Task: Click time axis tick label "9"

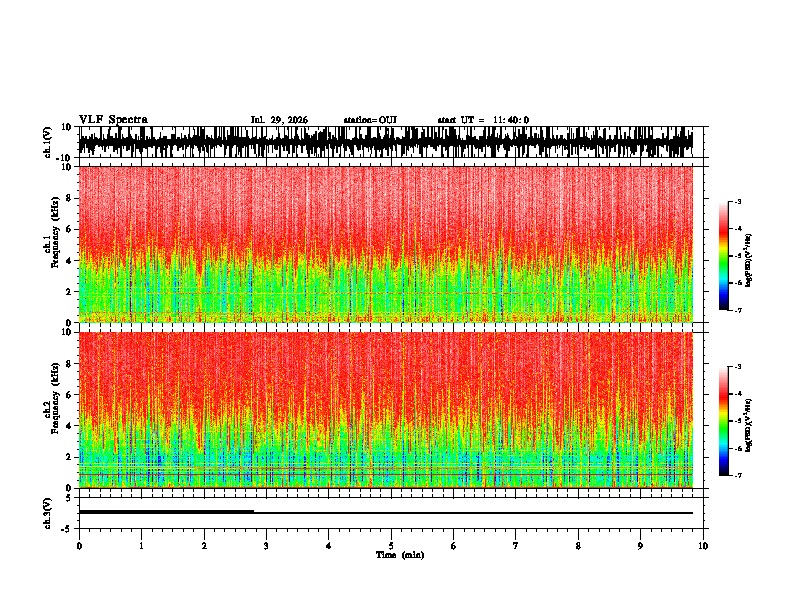Action: coord(640,546)
